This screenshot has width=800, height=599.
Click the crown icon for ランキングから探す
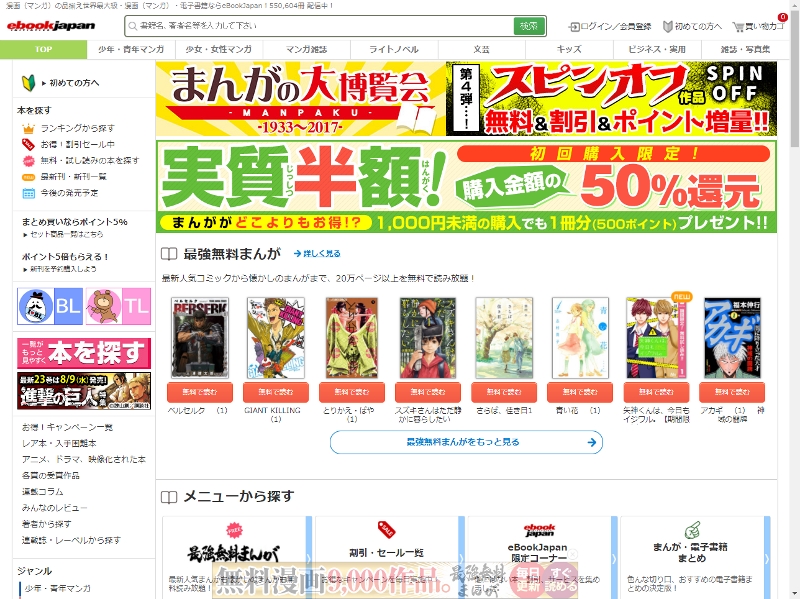pyautogui.click(x=28, y=129)
